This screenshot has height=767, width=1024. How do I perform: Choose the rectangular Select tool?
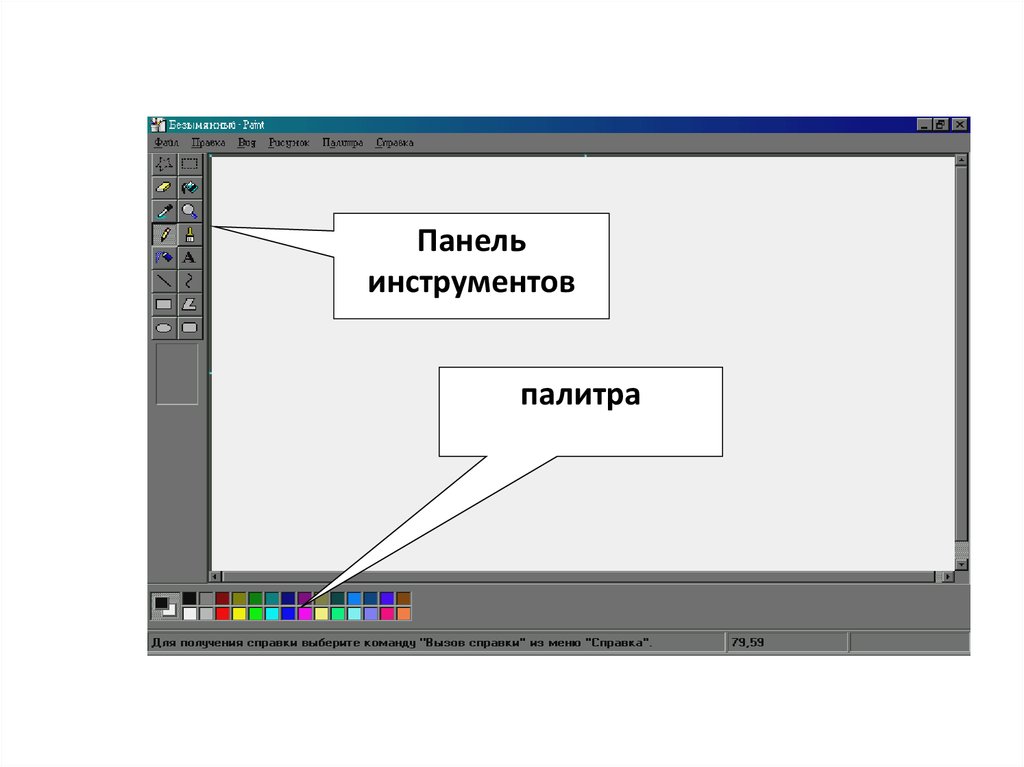click(190, 163)
